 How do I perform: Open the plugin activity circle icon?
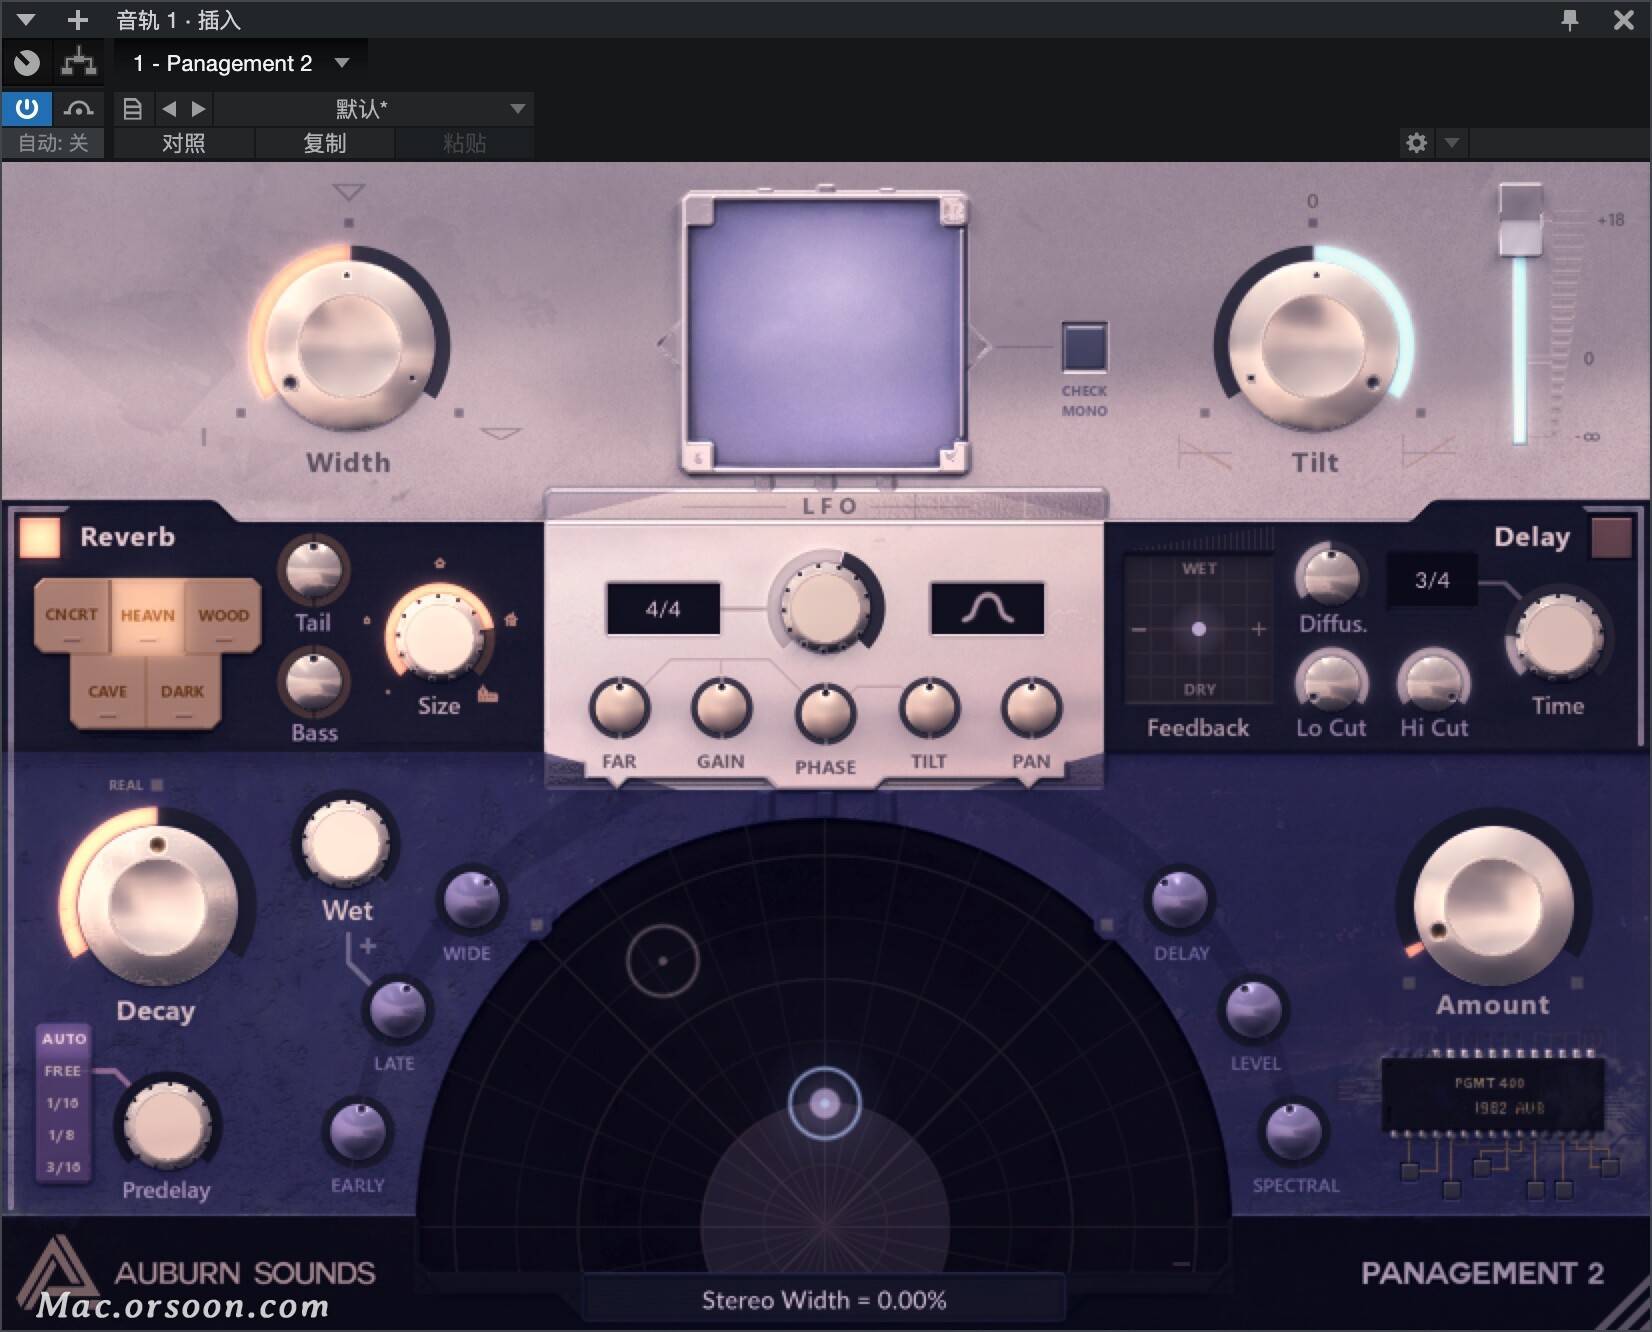(x=27, y=63)
